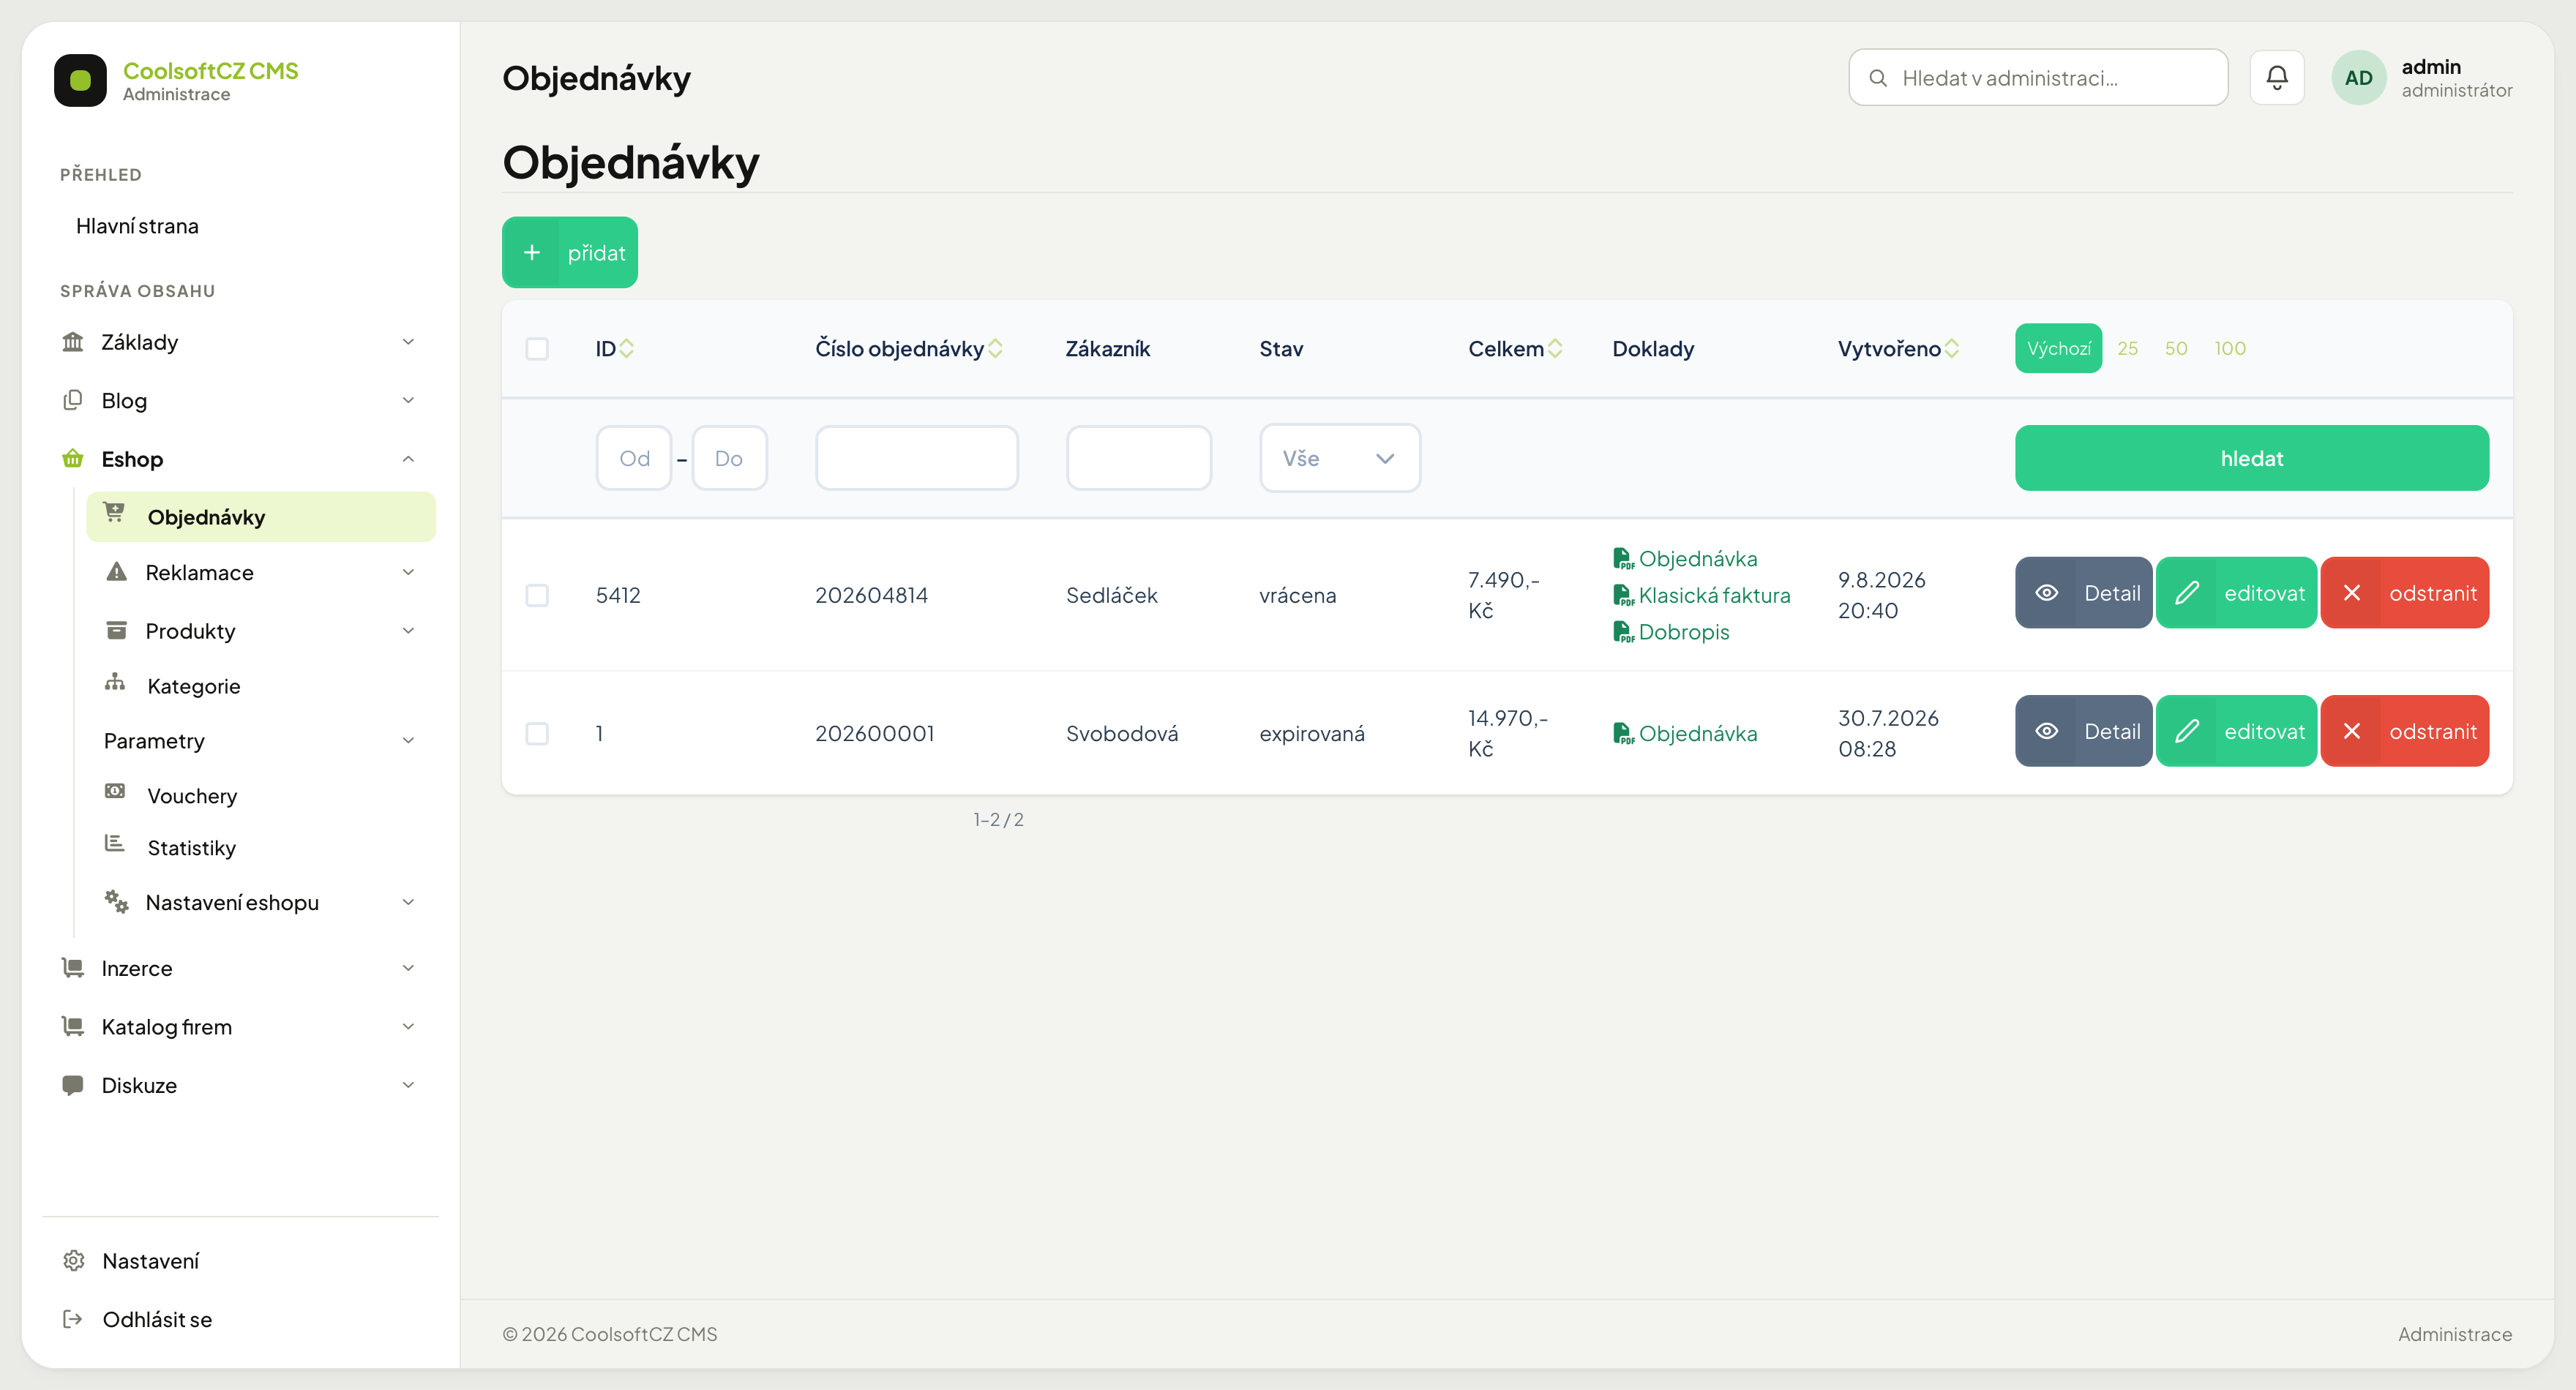Toggle the select-all checkbox in the table header
The height and width of the screenshot is (1390, 2576).
pyautogui.click(x=537, y=348)
